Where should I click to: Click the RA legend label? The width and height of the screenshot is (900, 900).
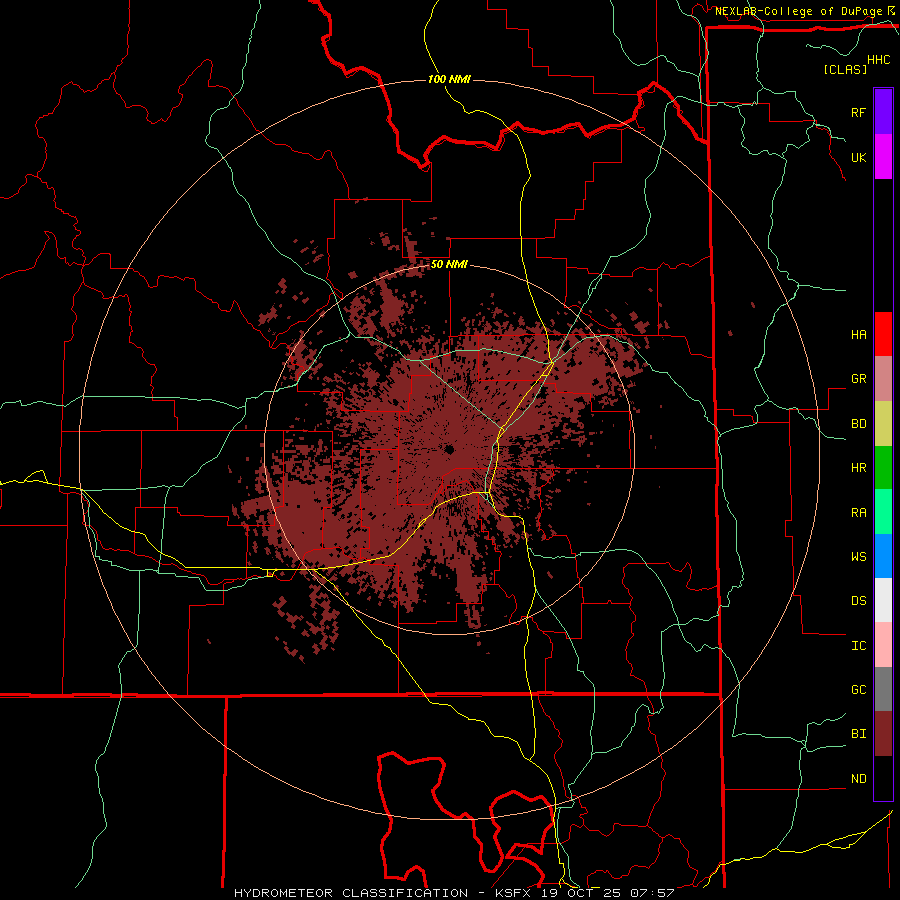coord(858,513)
